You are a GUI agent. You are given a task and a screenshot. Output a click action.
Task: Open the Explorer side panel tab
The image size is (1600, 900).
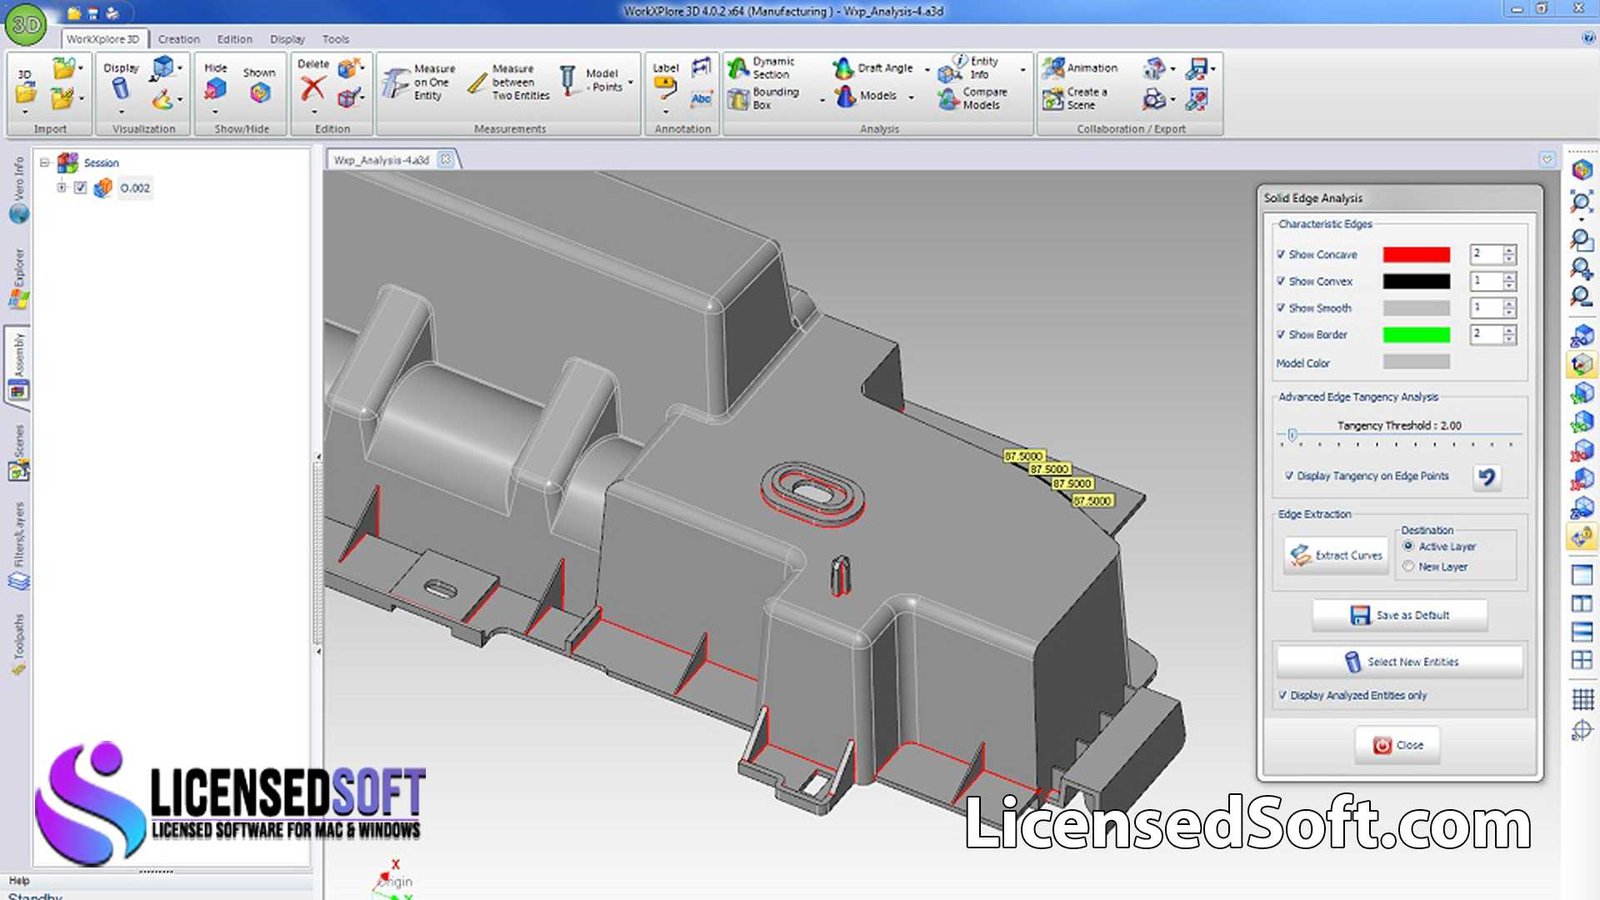click(18, 279)
